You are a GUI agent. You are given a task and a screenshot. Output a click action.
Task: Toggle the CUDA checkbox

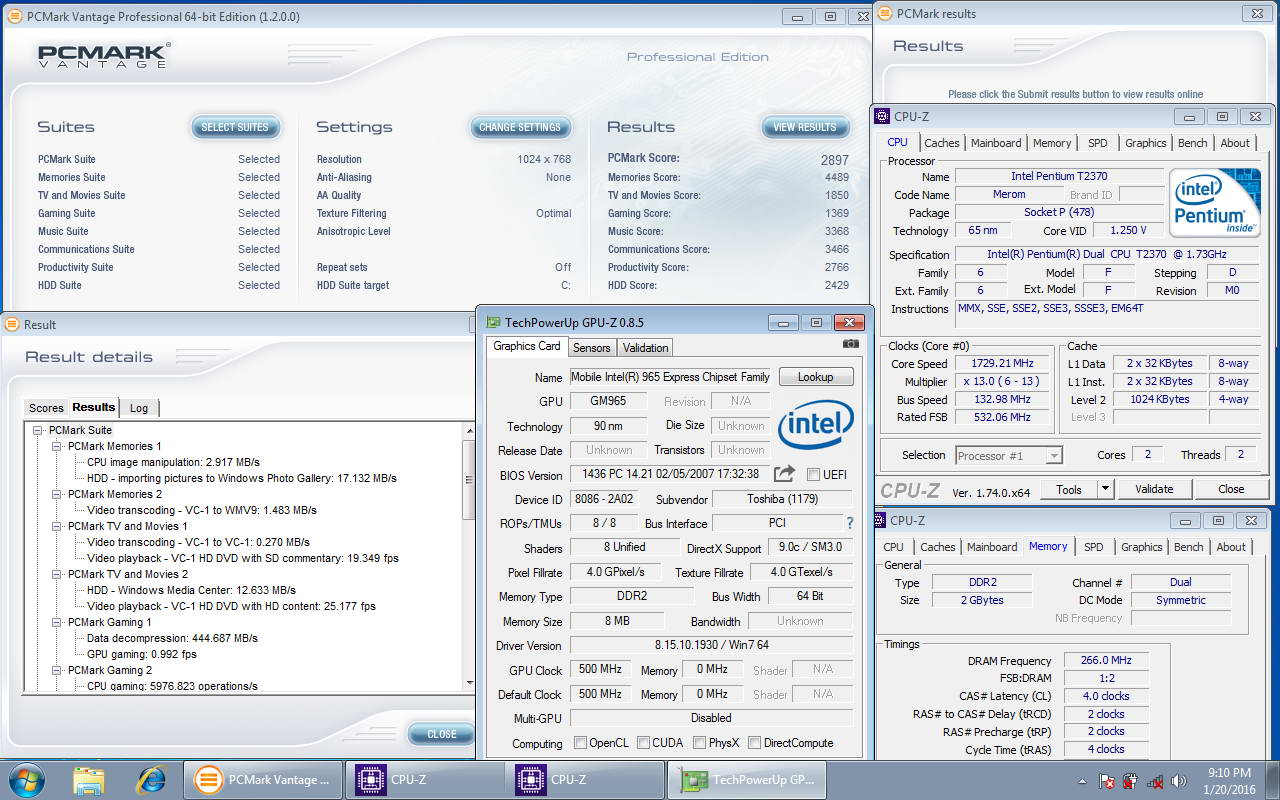(642, 743)
